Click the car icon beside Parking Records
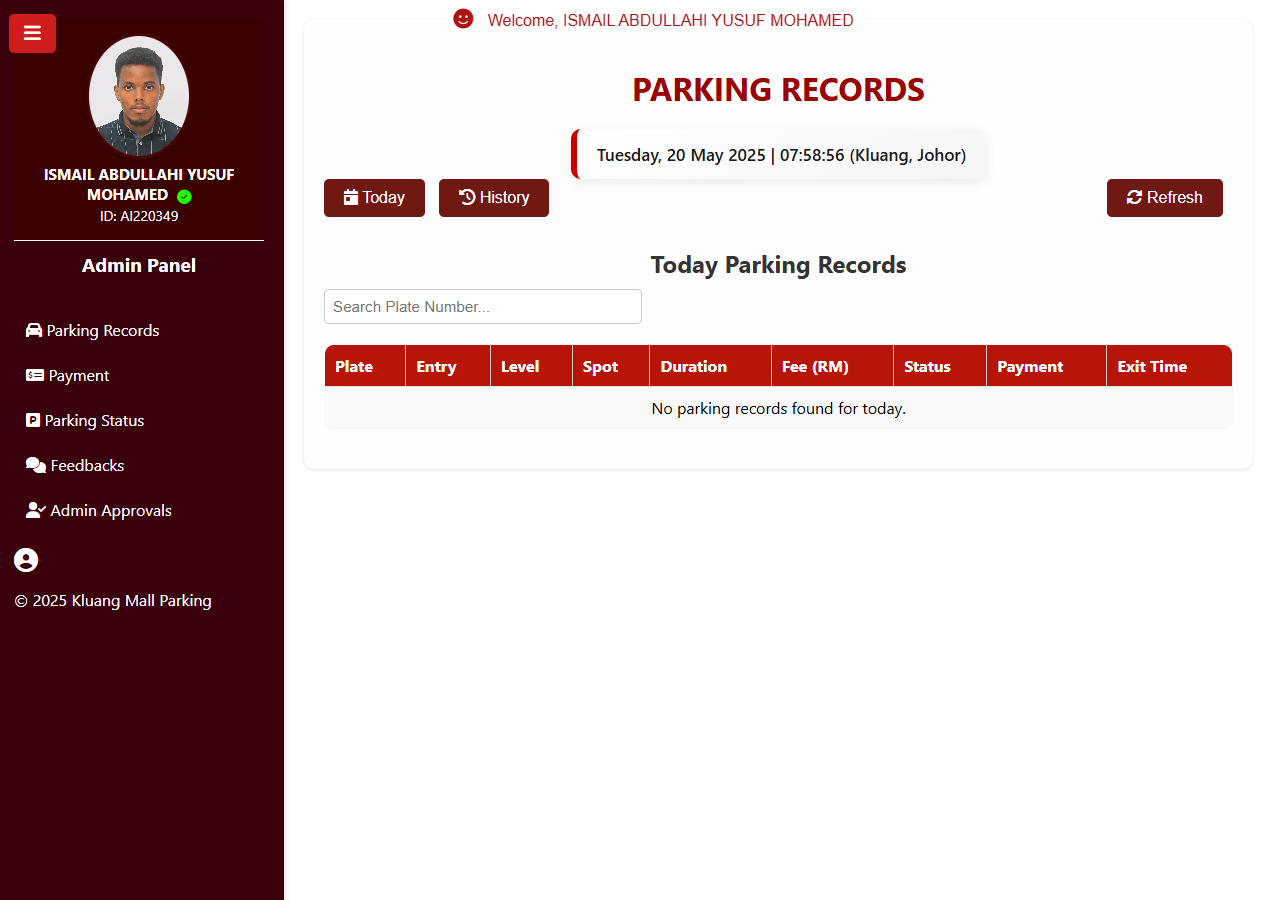Image resolution: width=1270 pixels, height=900 pixels. 34,330
